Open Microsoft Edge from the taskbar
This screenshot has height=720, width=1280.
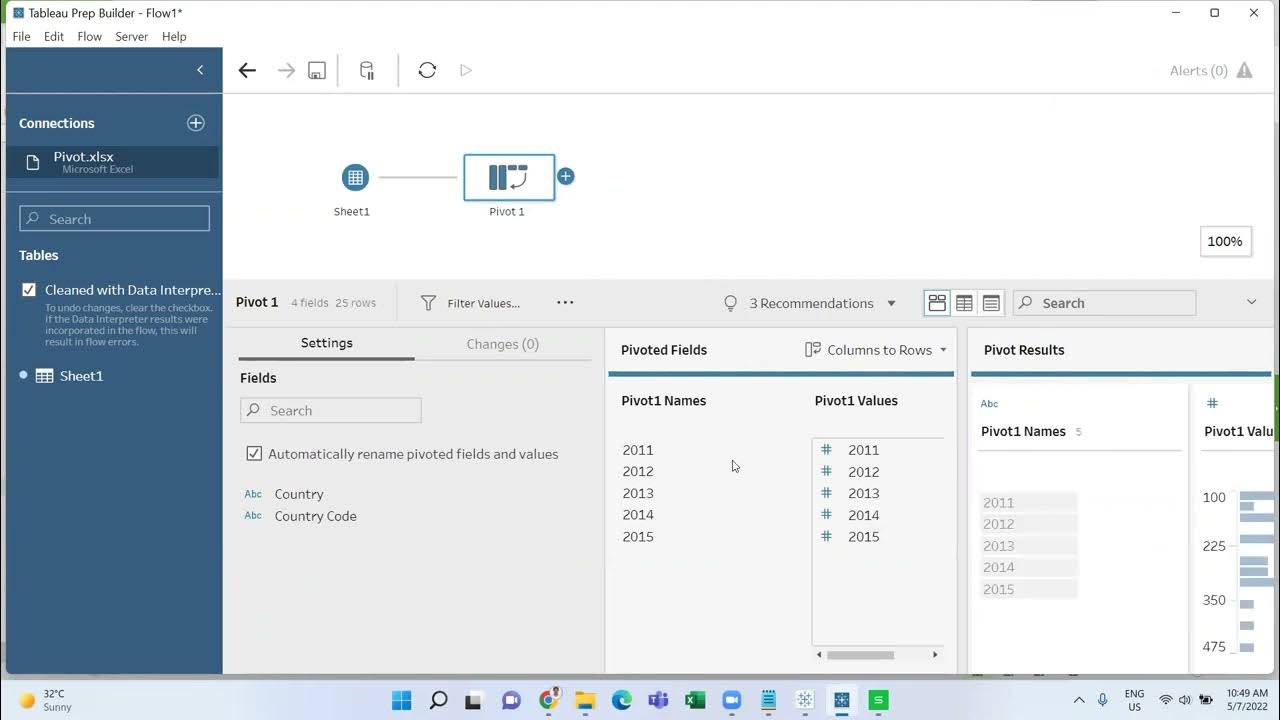pos(622,700)
